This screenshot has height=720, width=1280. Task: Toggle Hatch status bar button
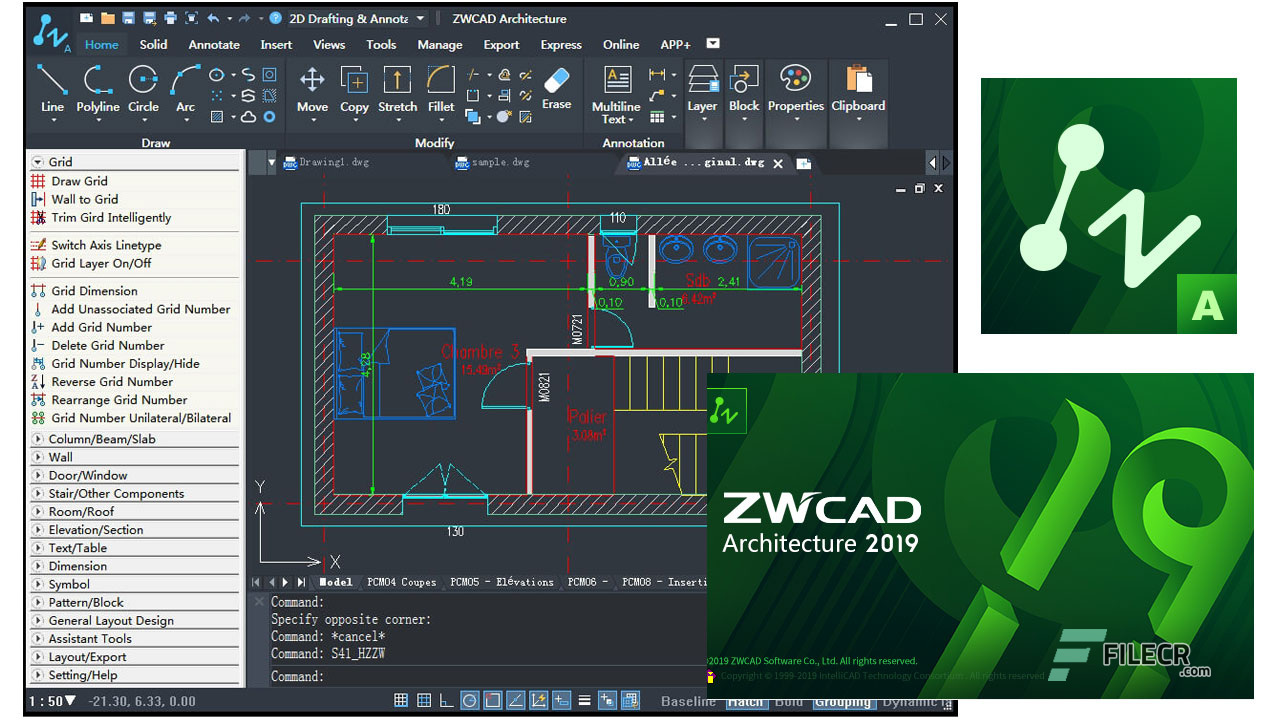pos(745,702)
